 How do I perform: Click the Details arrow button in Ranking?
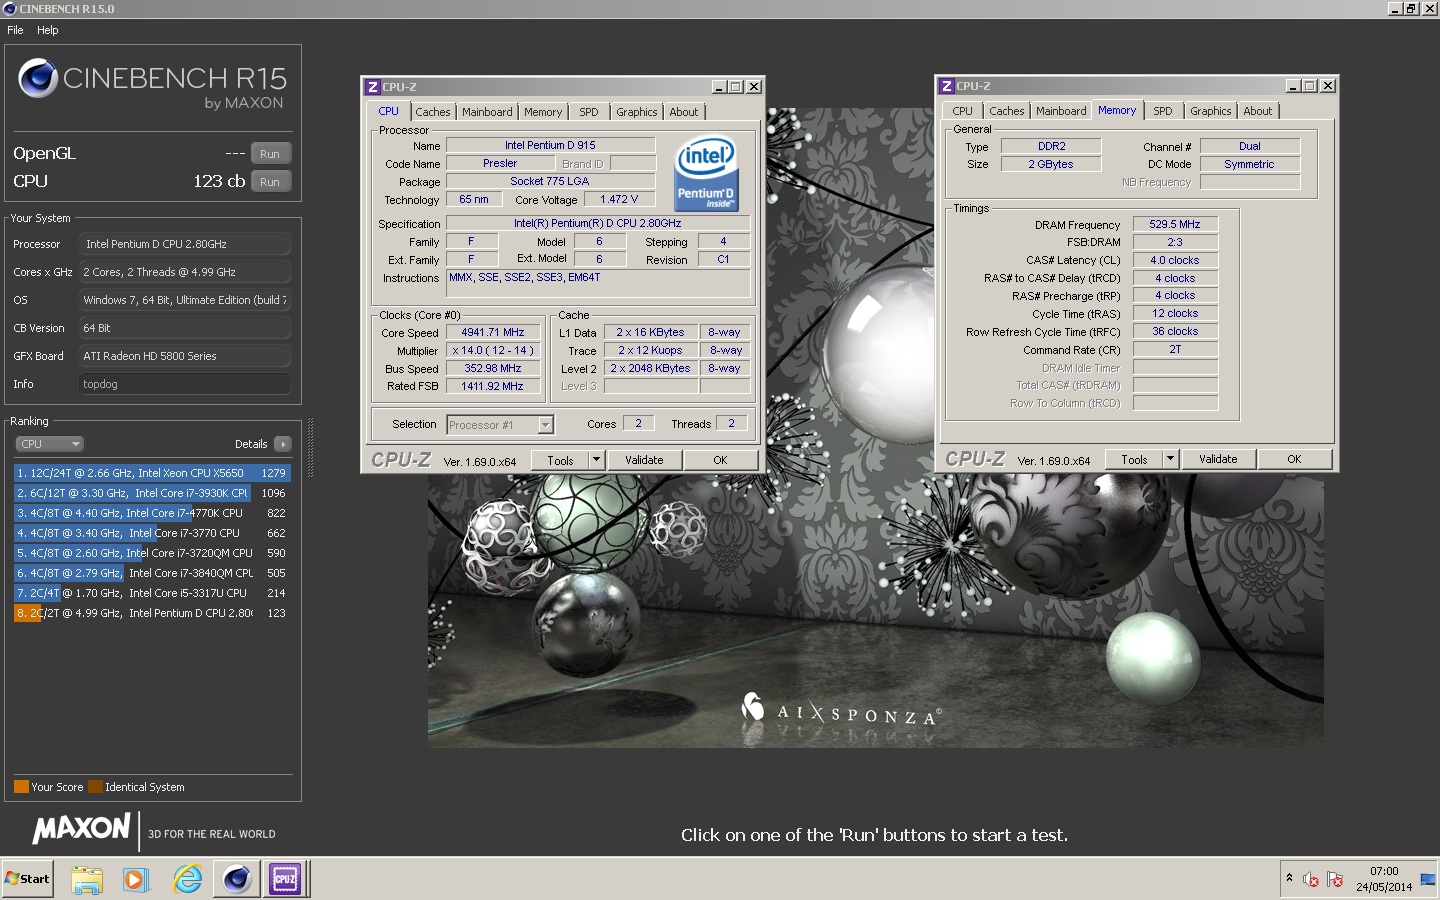tap(283, 444)
